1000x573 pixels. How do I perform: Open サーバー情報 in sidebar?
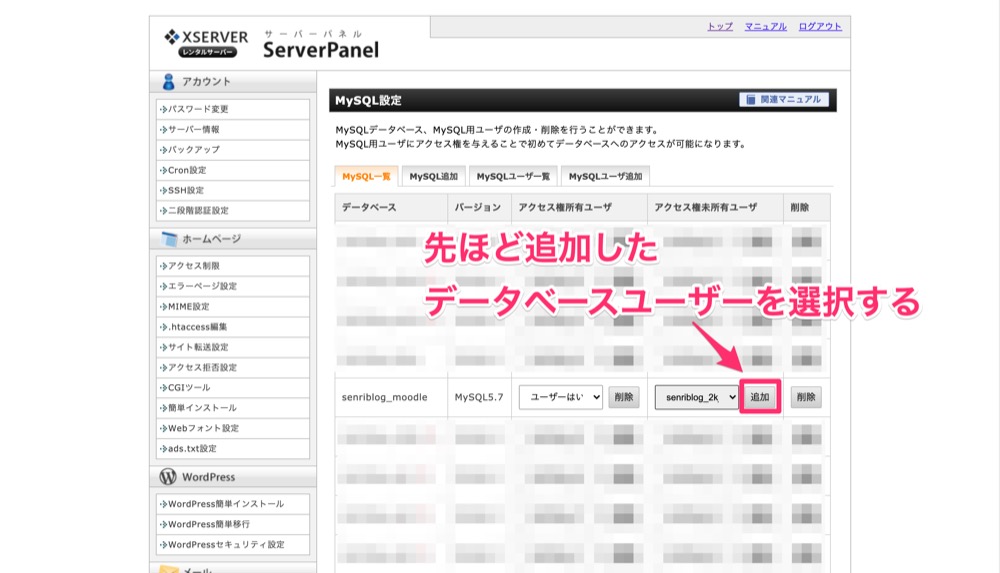point(233,130)
